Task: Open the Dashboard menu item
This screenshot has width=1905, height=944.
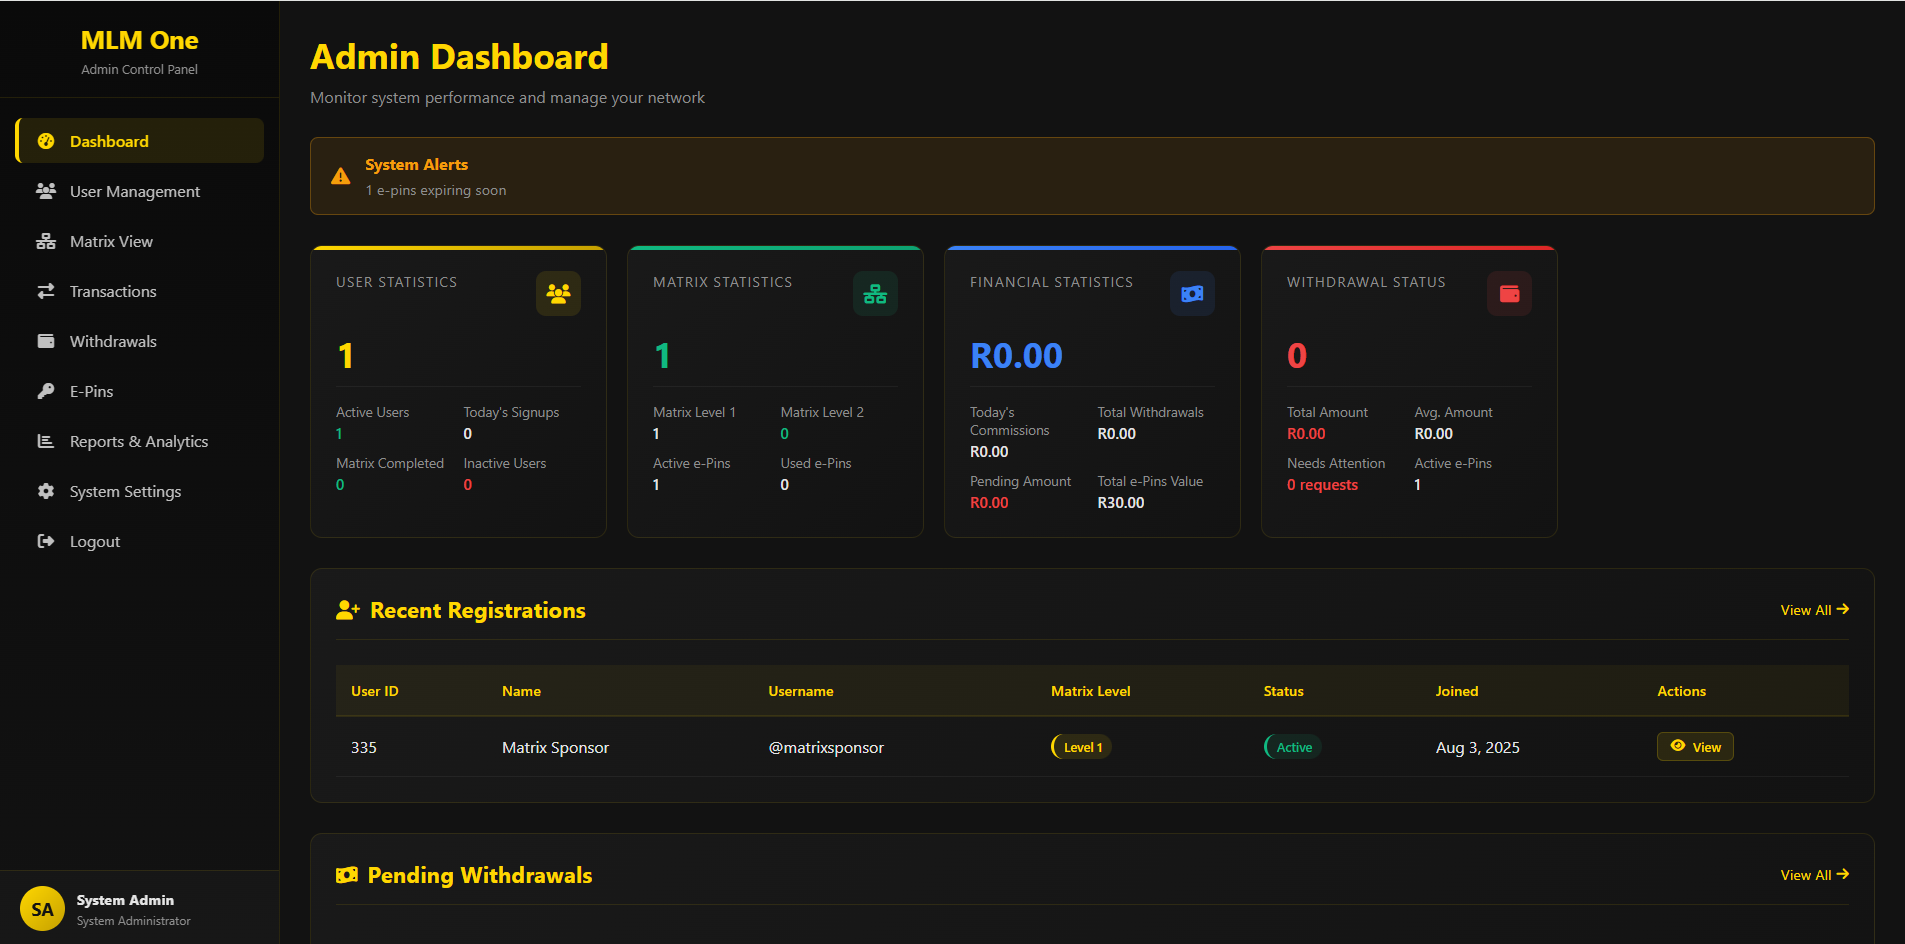Action: (140, 141)
